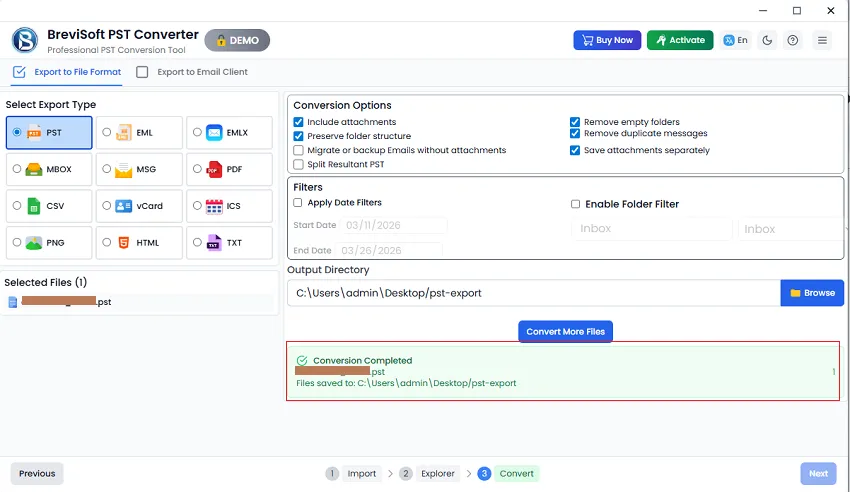Select ICS export type radio

(197, 206)
